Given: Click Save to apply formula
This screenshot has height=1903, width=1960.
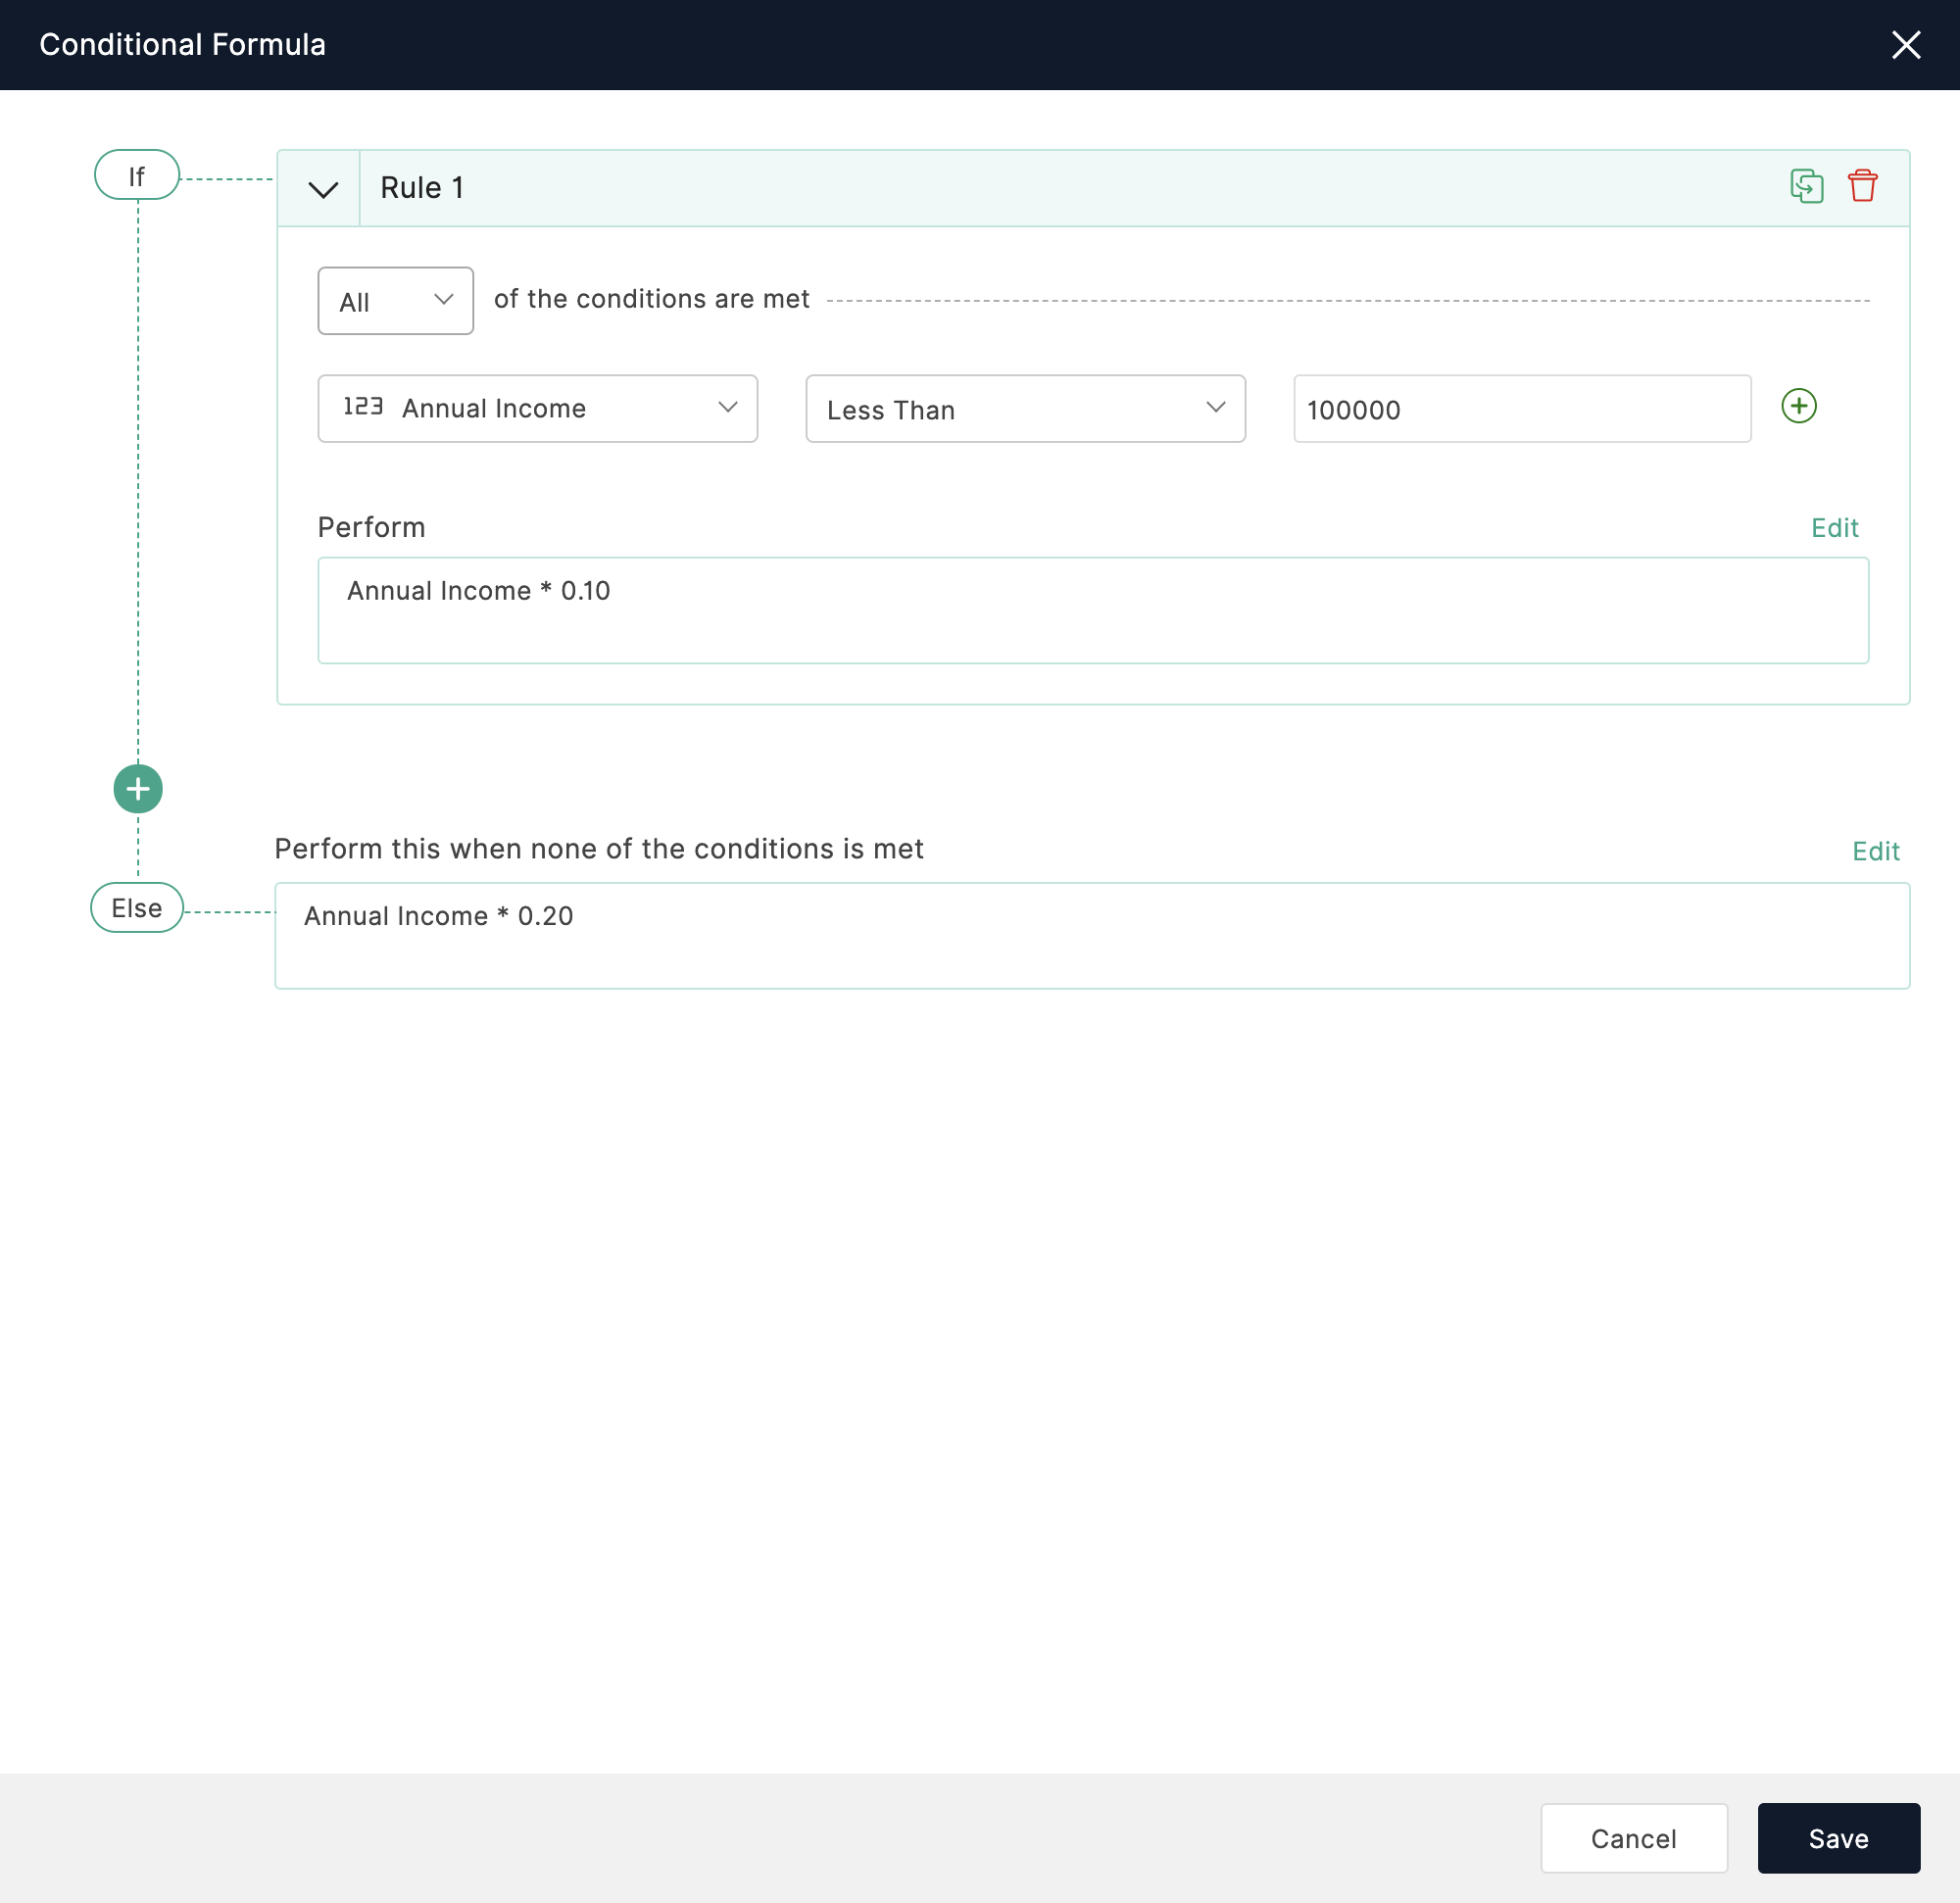Looking at the screenshot, I should click(1837, 1836).
